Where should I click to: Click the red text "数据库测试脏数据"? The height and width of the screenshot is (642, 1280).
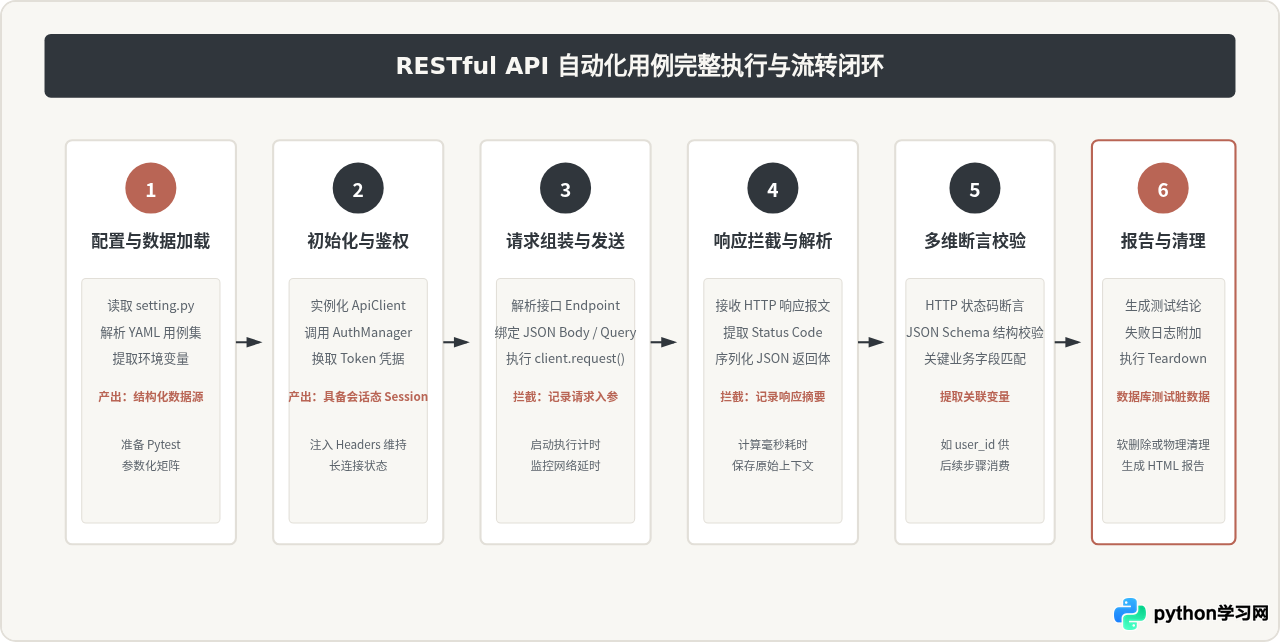[1163, 397]
